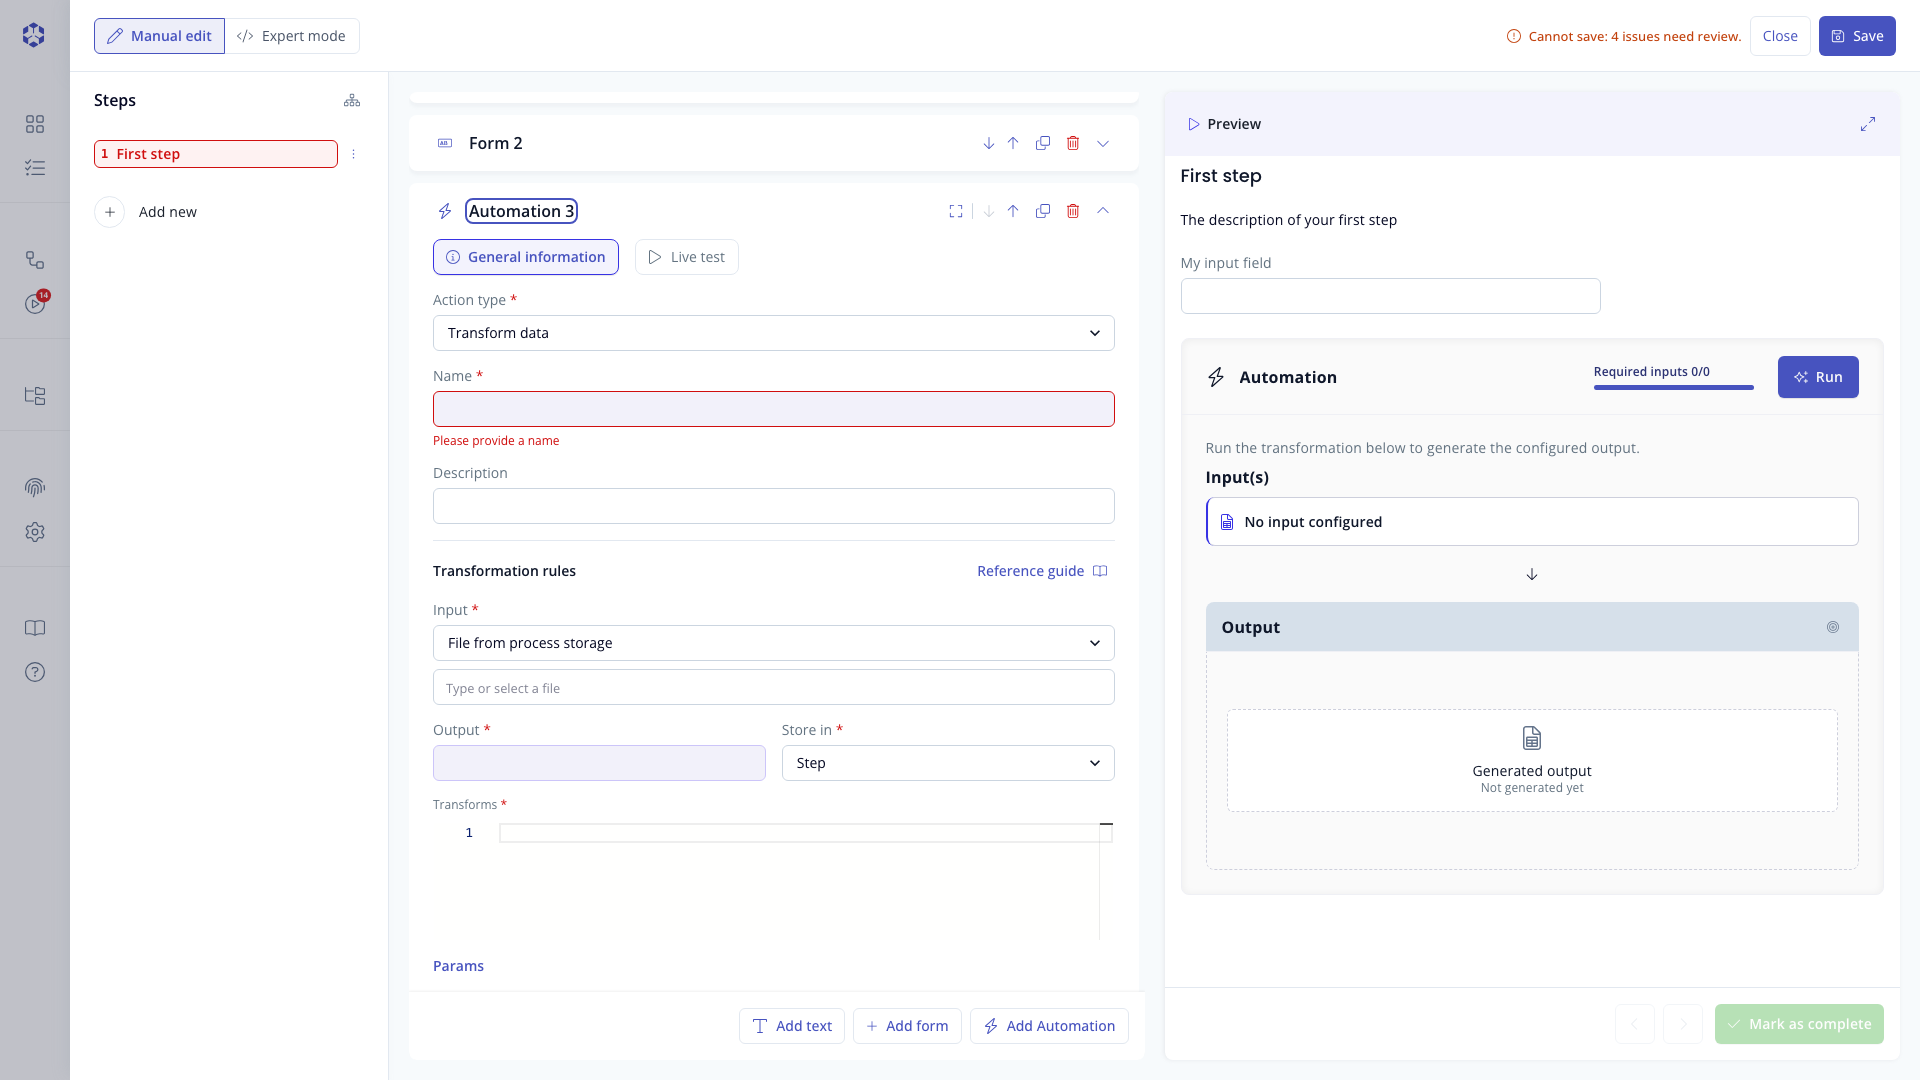Open First step options kebab menu
Viewport: 1920px width, 1080px height.
click(x=353, y=154)
